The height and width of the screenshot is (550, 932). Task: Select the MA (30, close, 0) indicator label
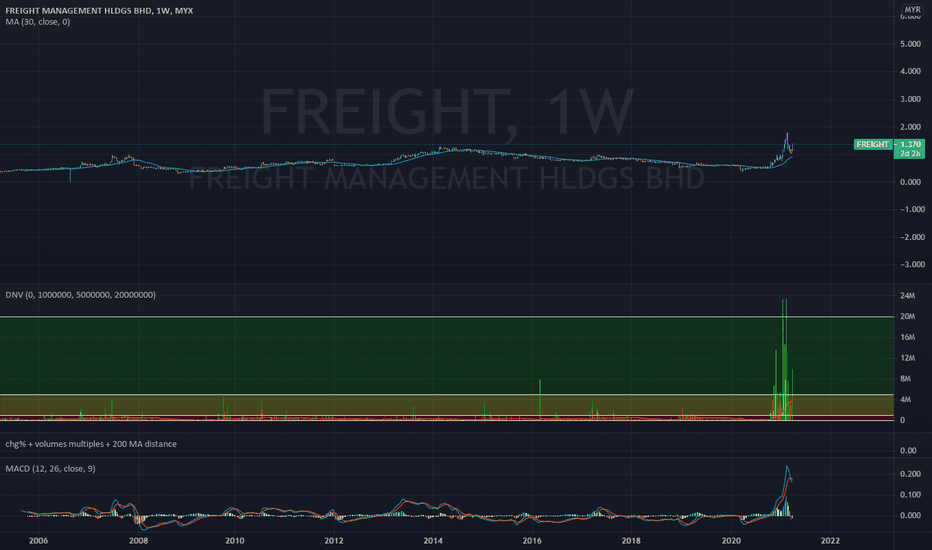coord(37,22)
